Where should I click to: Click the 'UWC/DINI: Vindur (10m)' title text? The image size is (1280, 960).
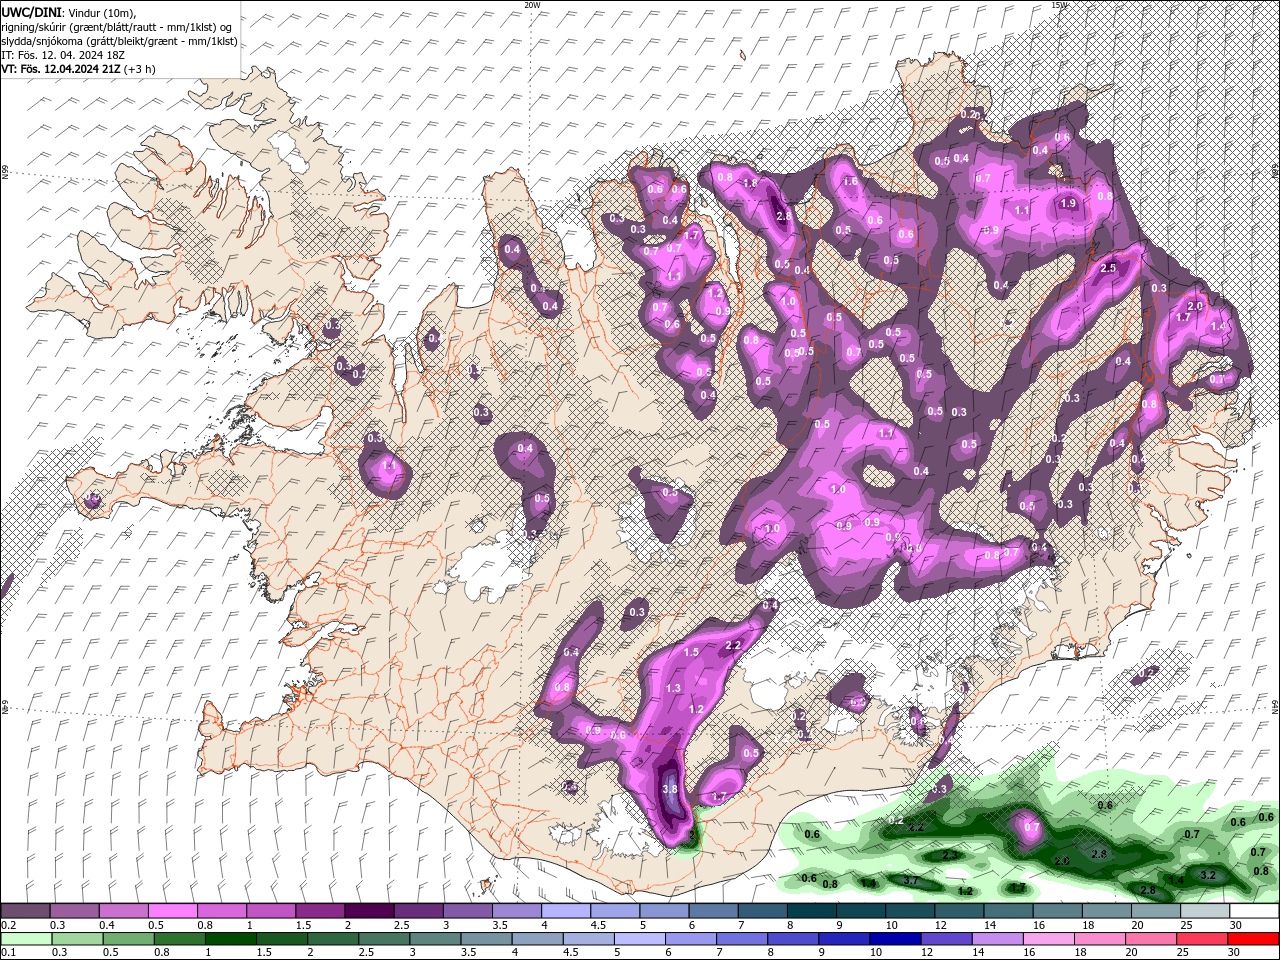click(x=67, y=11)
